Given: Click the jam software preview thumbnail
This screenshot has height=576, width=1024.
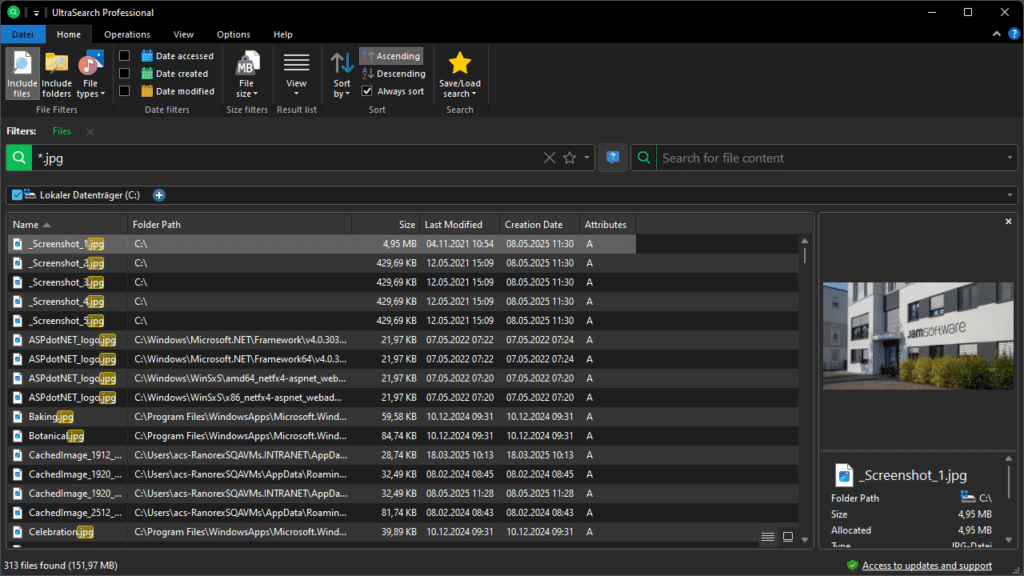Looking at the screenshot, I should click(918, 336).
